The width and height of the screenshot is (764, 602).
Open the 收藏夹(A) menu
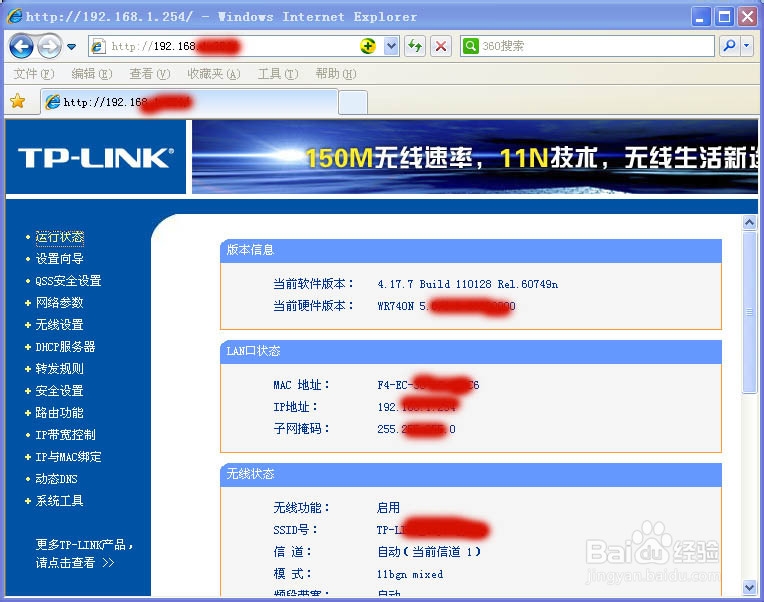[x=213, y=74]
